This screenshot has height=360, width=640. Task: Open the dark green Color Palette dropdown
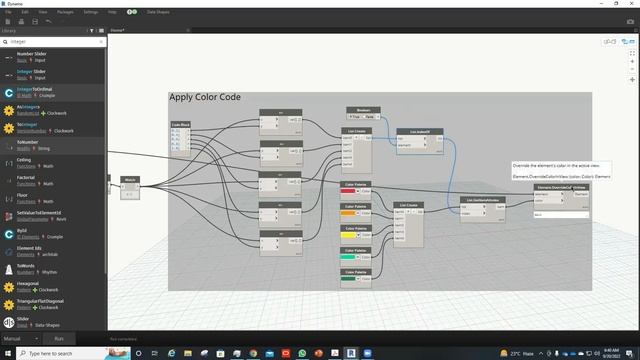click(358, 279)
